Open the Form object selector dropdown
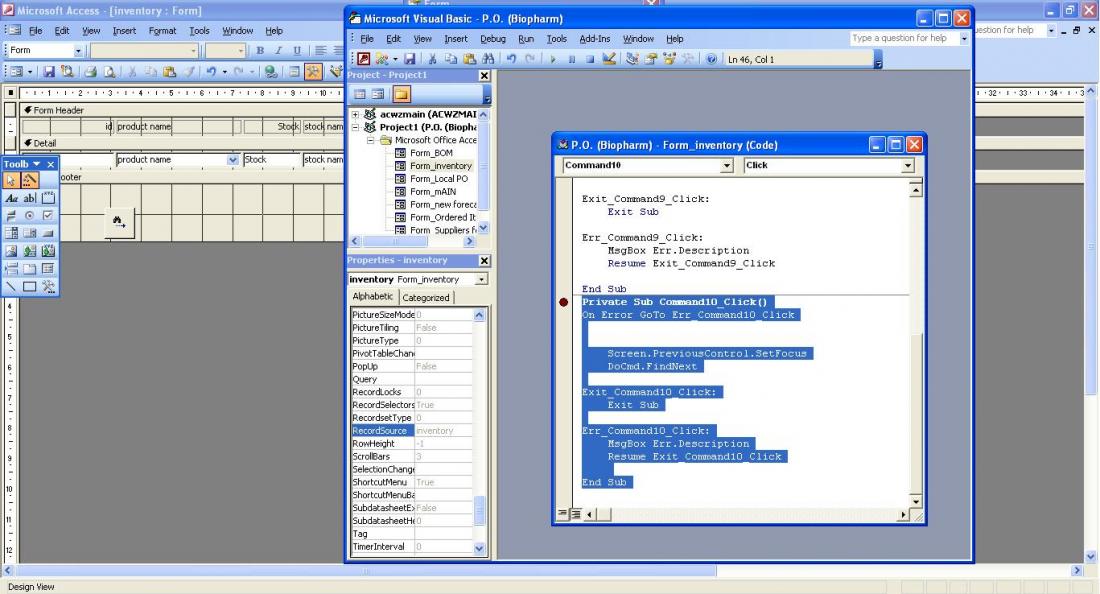Image resolution: width=1100 pixels, height=594 pixels. [x=78, y=50]
